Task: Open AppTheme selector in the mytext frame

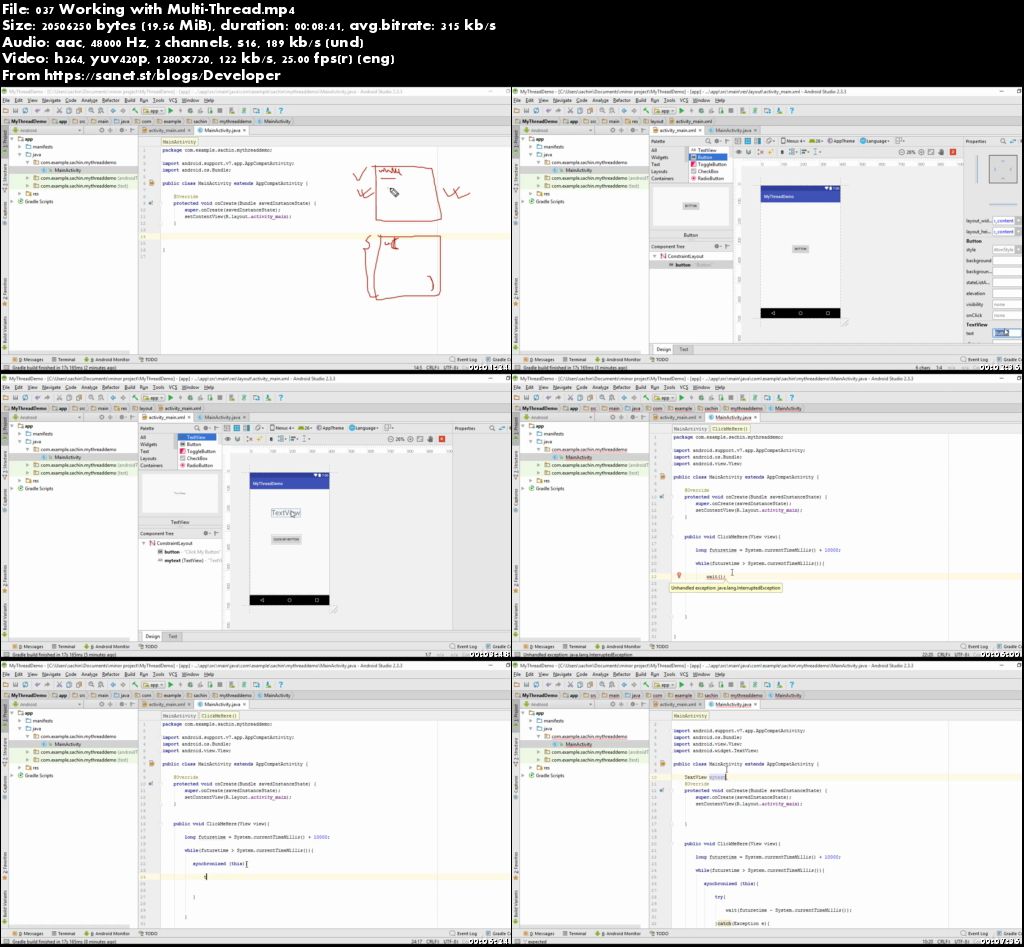Action: click(330, 428)
